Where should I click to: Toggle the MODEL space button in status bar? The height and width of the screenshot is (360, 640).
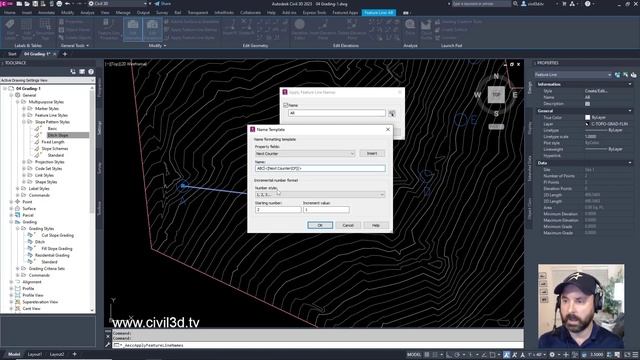click(x=414, y=355)
